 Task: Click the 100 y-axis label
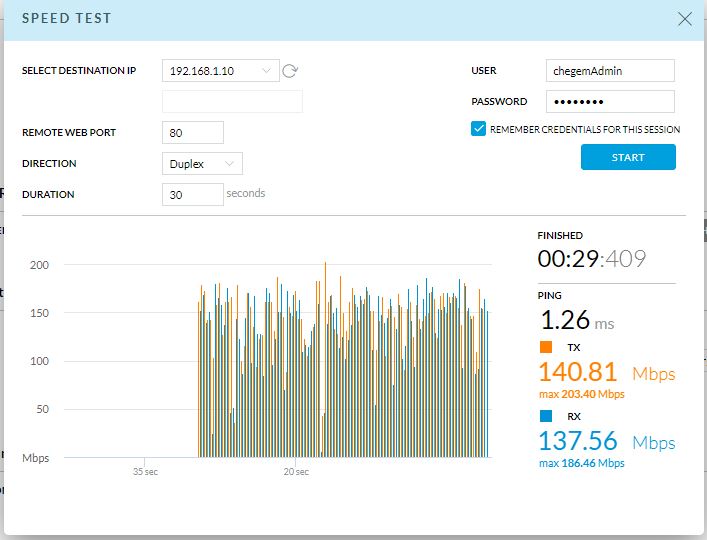39,361
